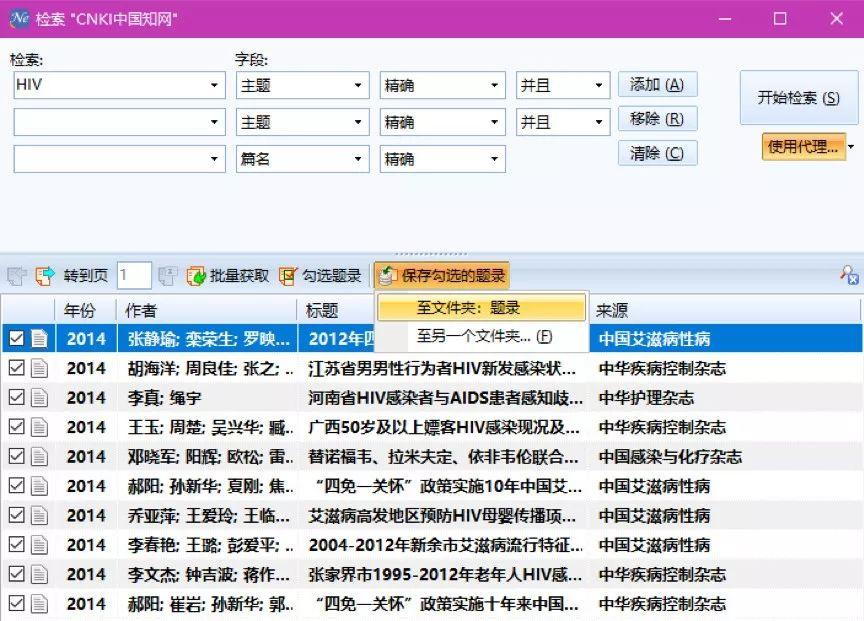864x621 pixels.
Task: Click the page icon right of the page number box
Action: (x=168, y=276)
